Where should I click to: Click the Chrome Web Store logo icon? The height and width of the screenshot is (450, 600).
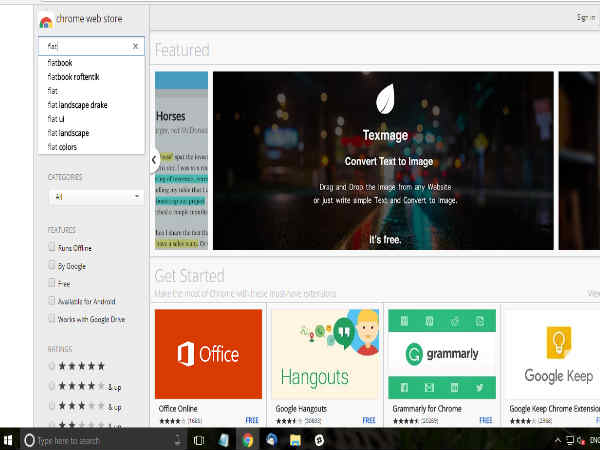[46, 22]
